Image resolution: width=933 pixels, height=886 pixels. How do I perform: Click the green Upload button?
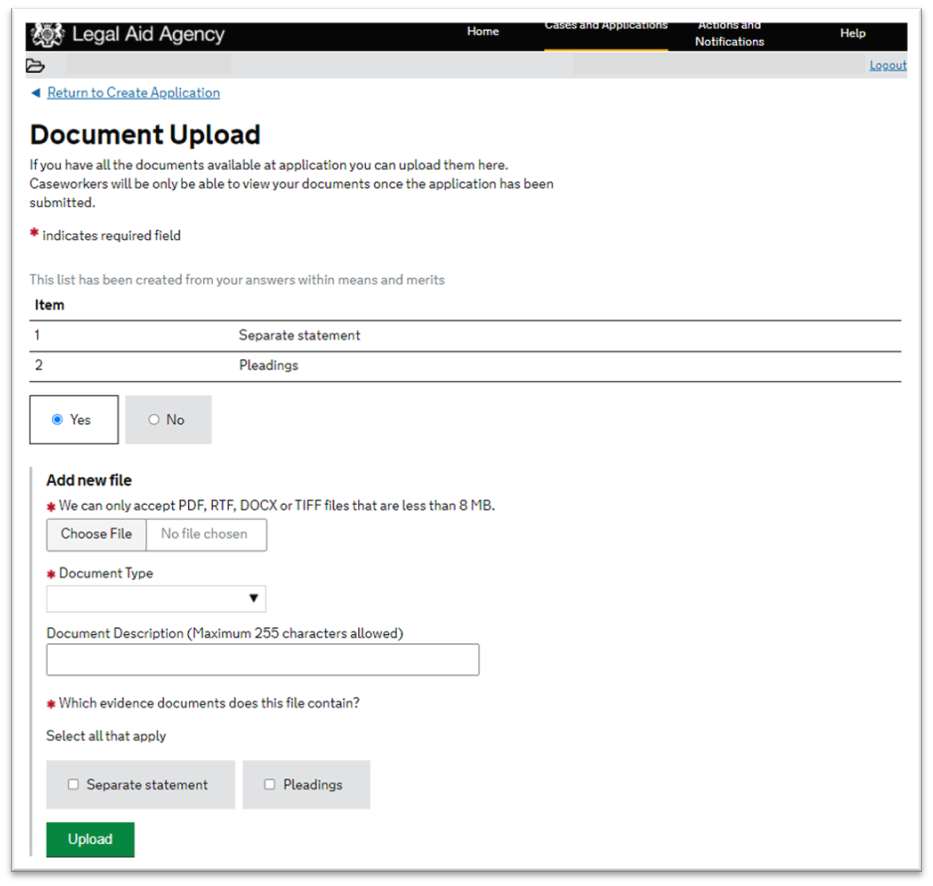point(90,839)
